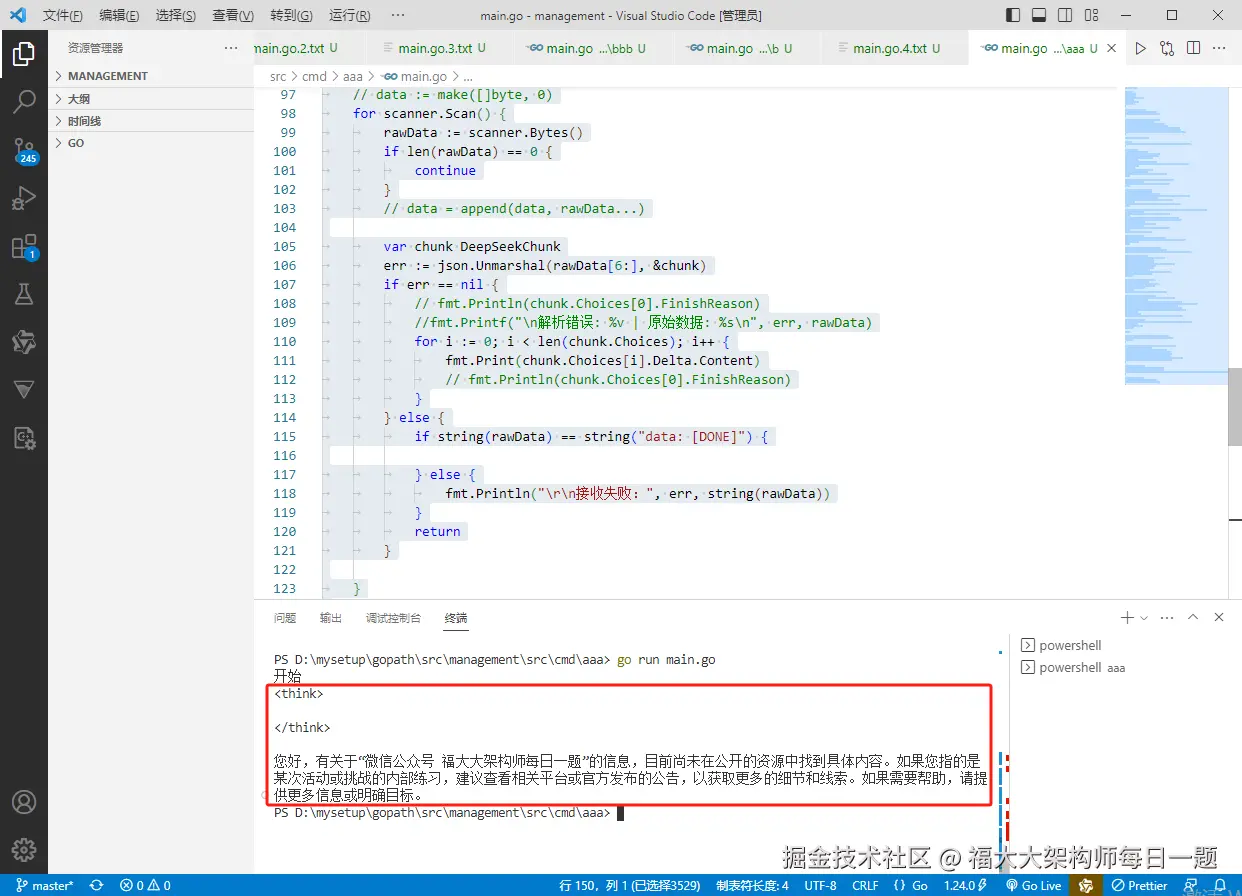Image resolution: width=1242 pixels, height=896 pixels.
Task: Toggle primary sidebar layout icon
Action: [x=1013, y=15]
